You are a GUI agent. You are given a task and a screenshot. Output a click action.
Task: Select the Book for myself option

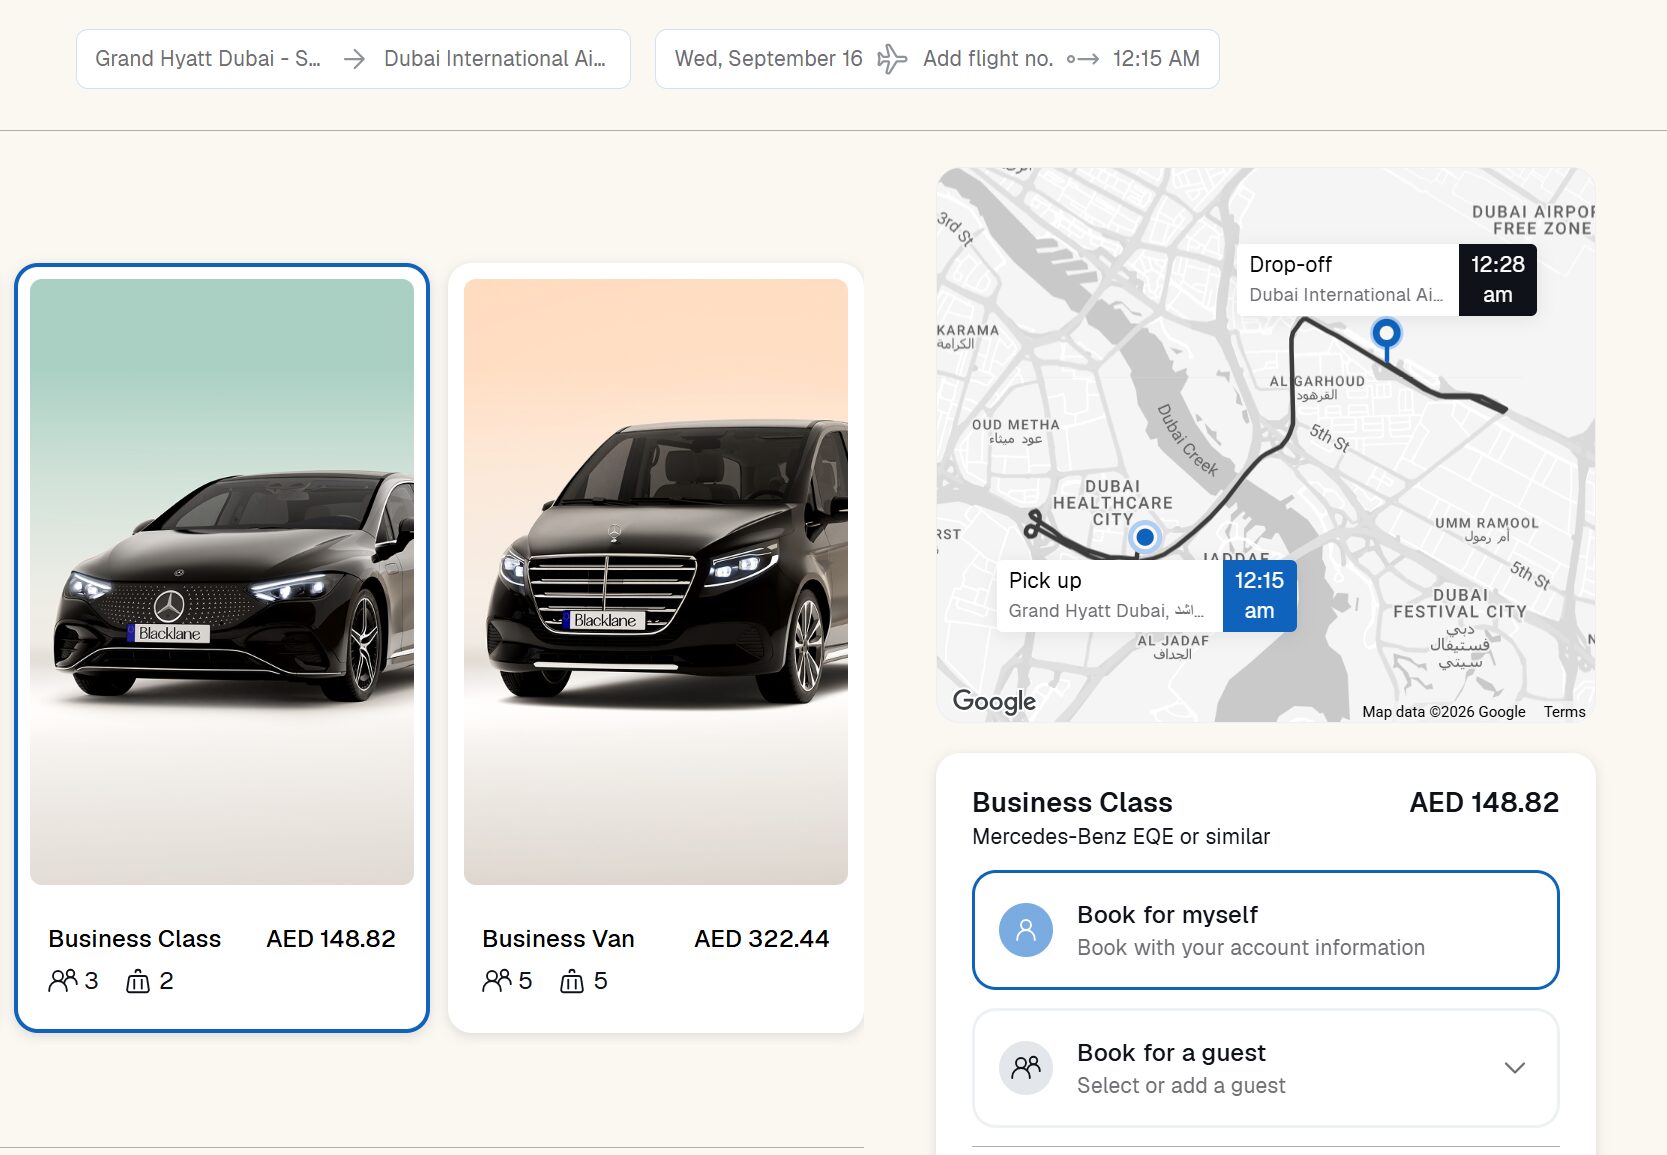(1266, 930)
